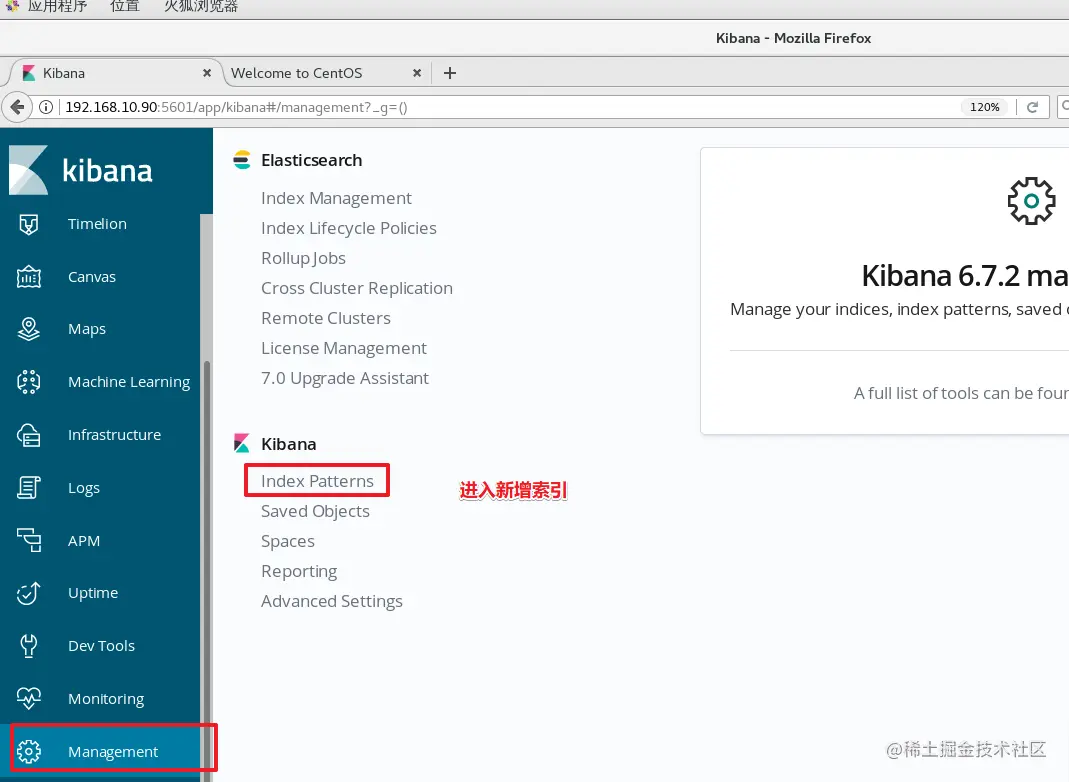Click the site information icon in address bar

tap(46, 107)
